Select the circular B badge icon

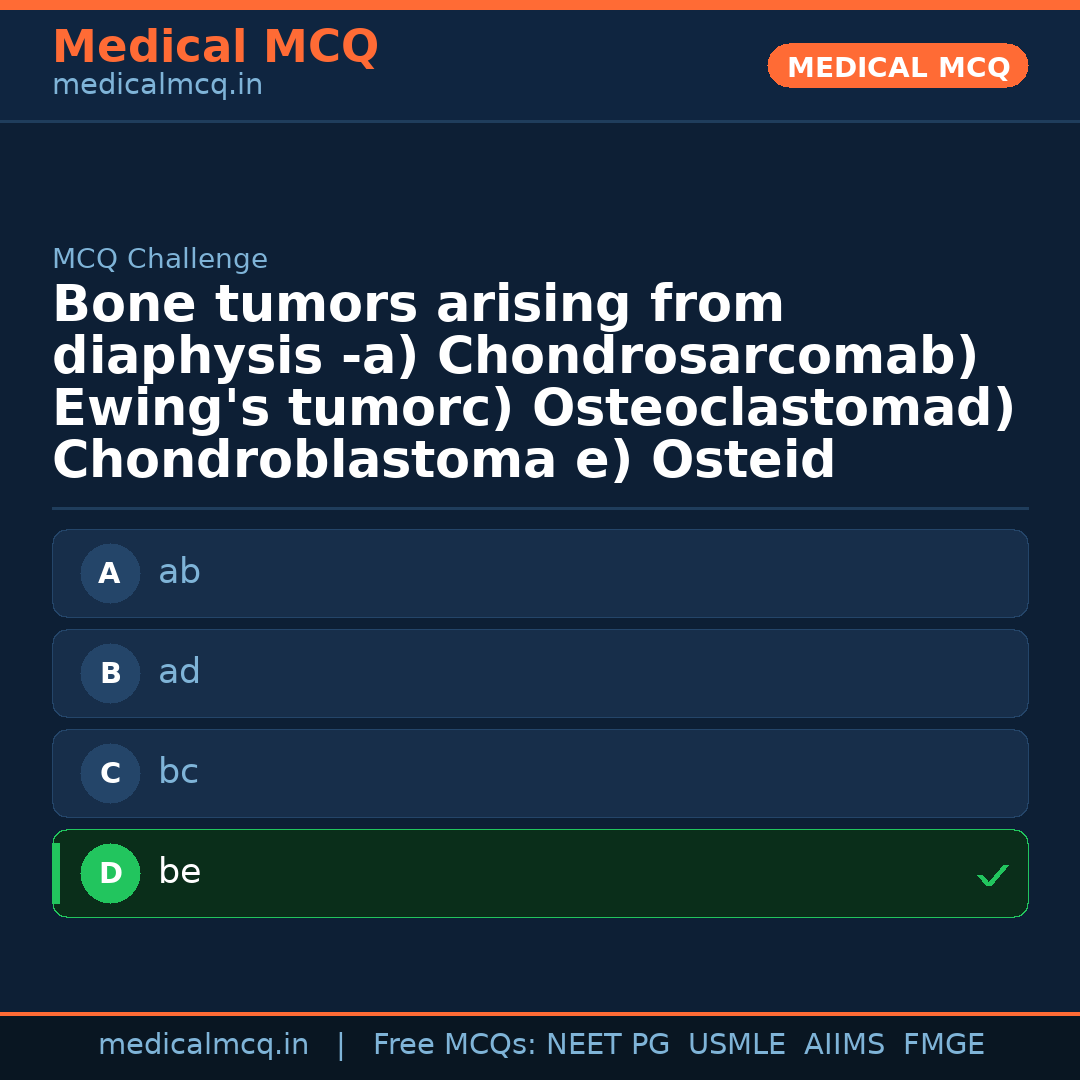click(x=110, y=673)
